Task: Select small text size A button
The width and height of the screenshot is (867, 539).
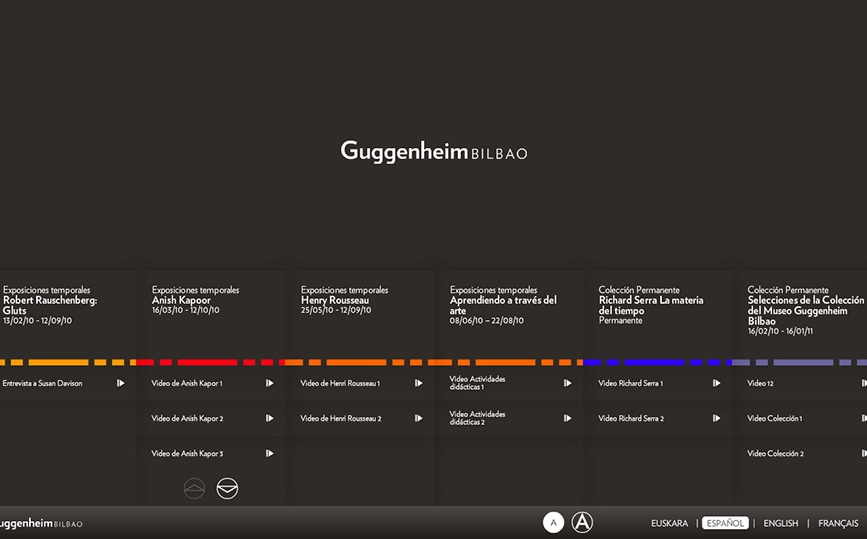Action: [553, 522]
